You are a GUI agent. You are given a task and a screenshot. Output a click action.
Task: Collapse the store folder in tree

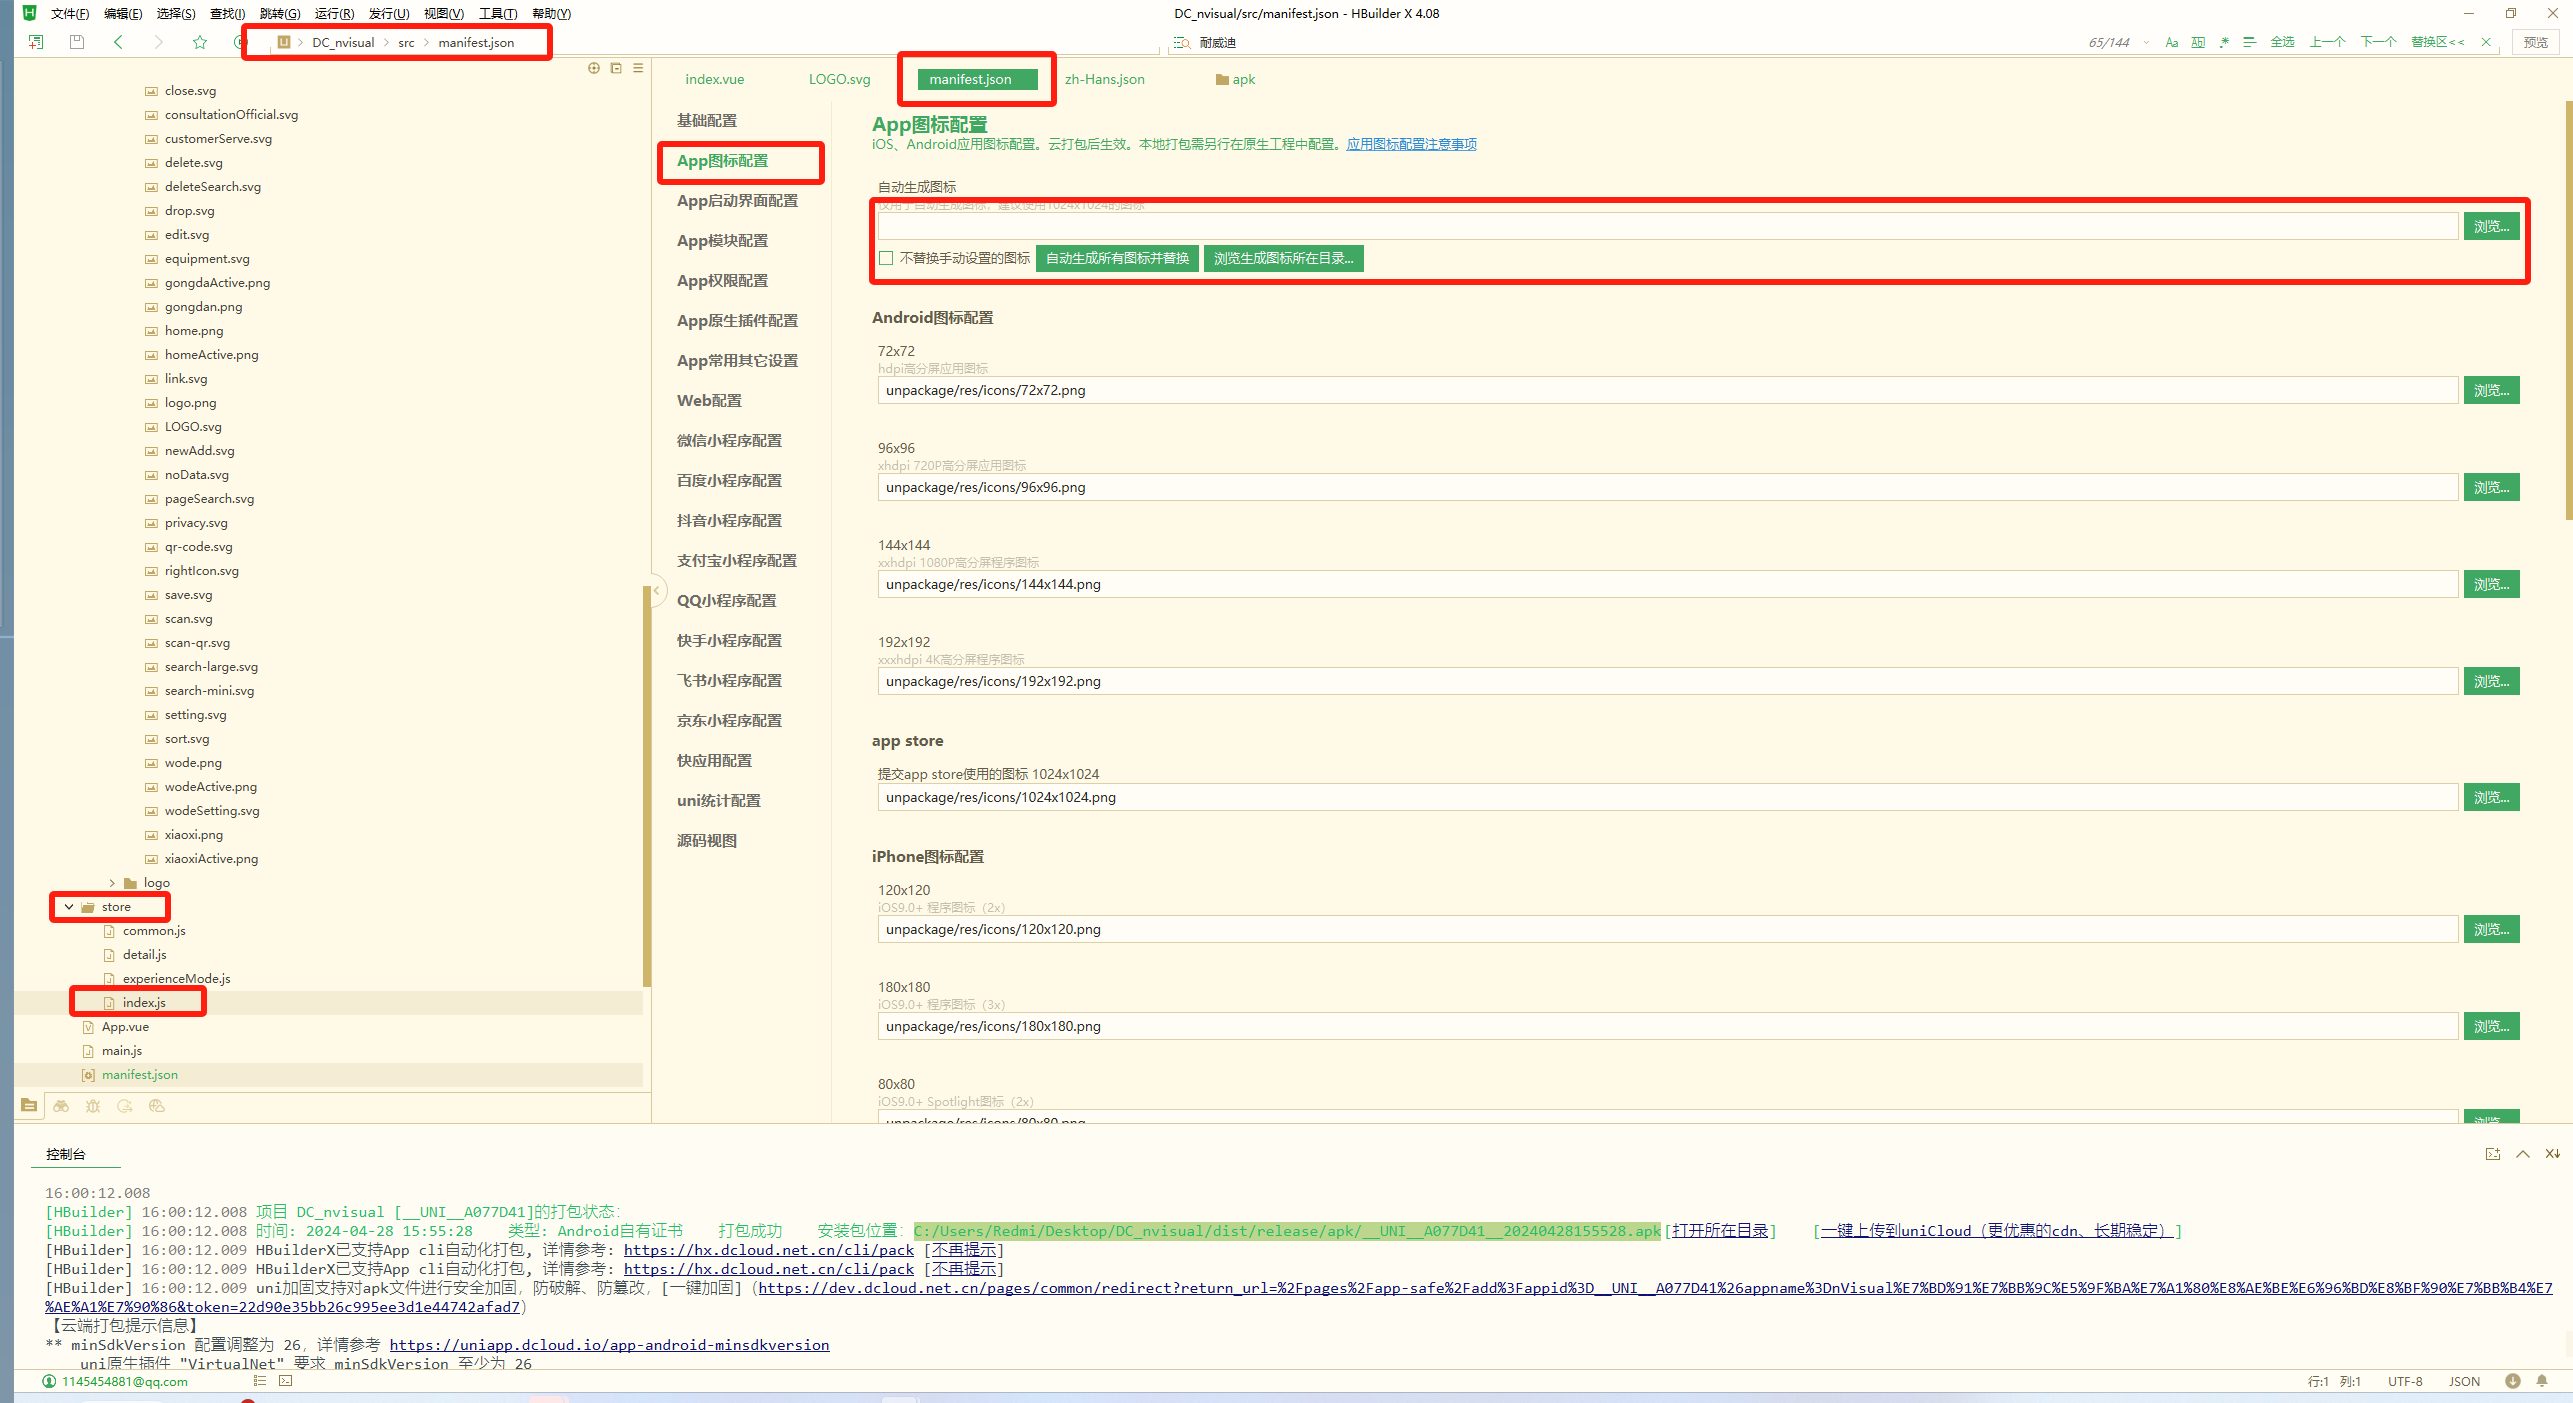[69, 907]
